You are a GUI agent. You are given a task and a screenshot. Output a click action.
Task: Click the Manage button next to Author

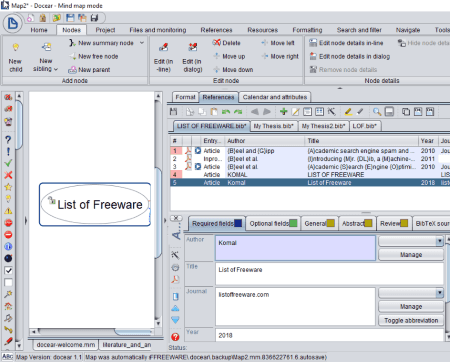point(411,255)
